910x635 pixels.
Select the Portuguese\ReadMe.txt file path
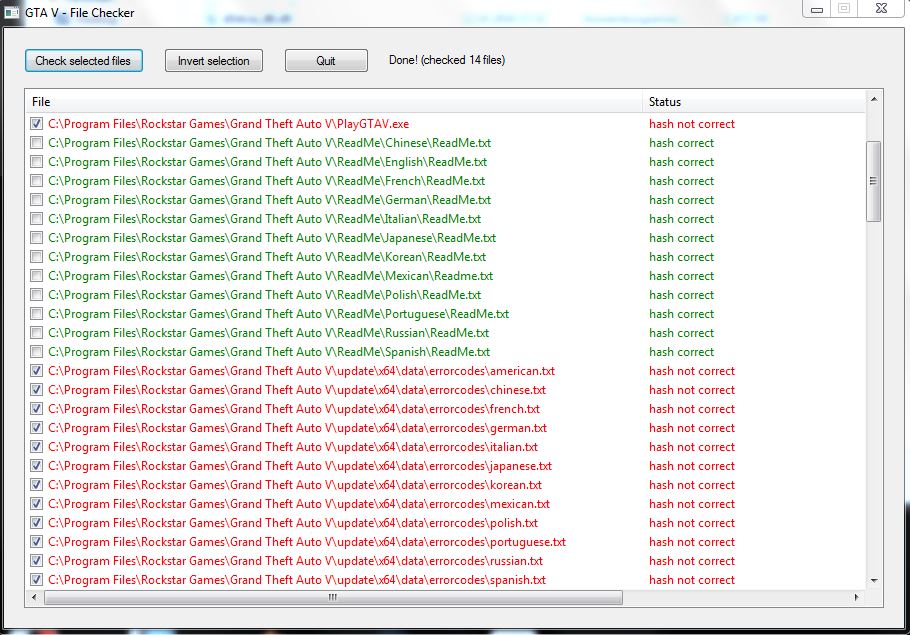point(279,314)
